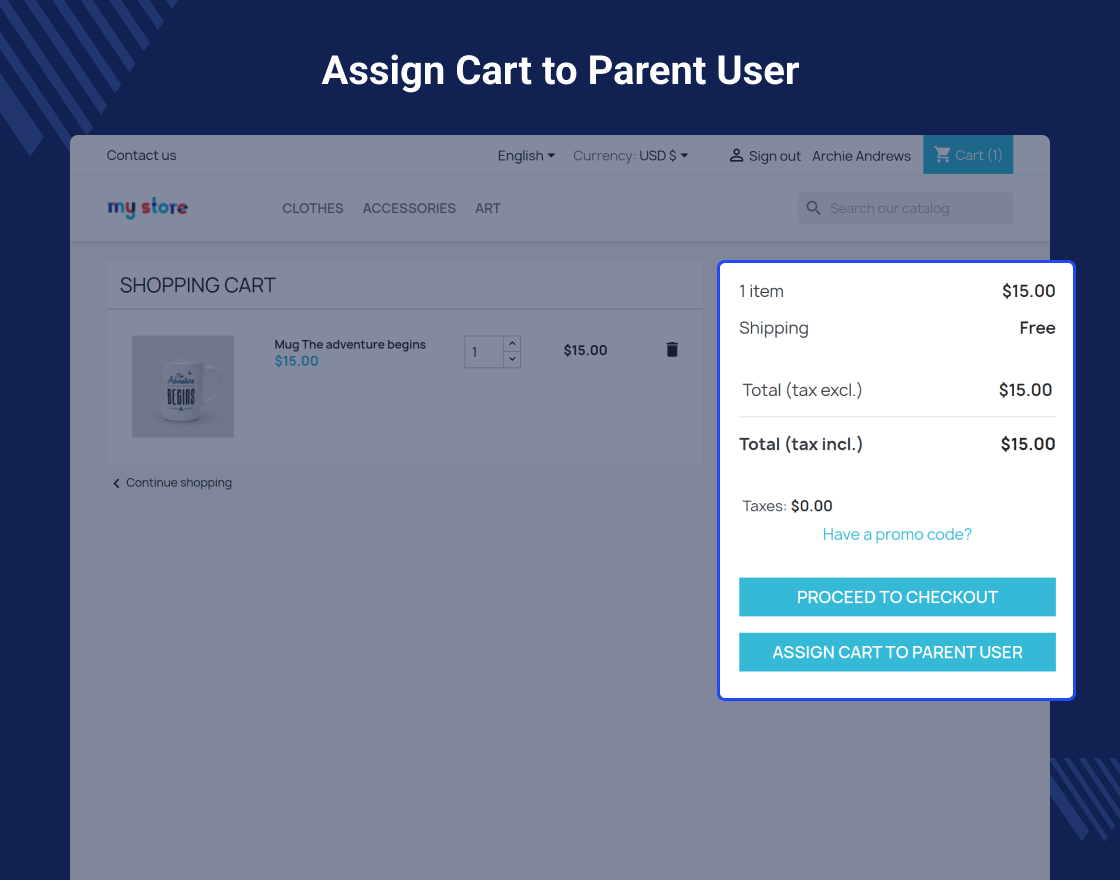Click ASSIGN CART TO PARENT USER
The width and height of the screenshot is (1120, 880).
897,652
